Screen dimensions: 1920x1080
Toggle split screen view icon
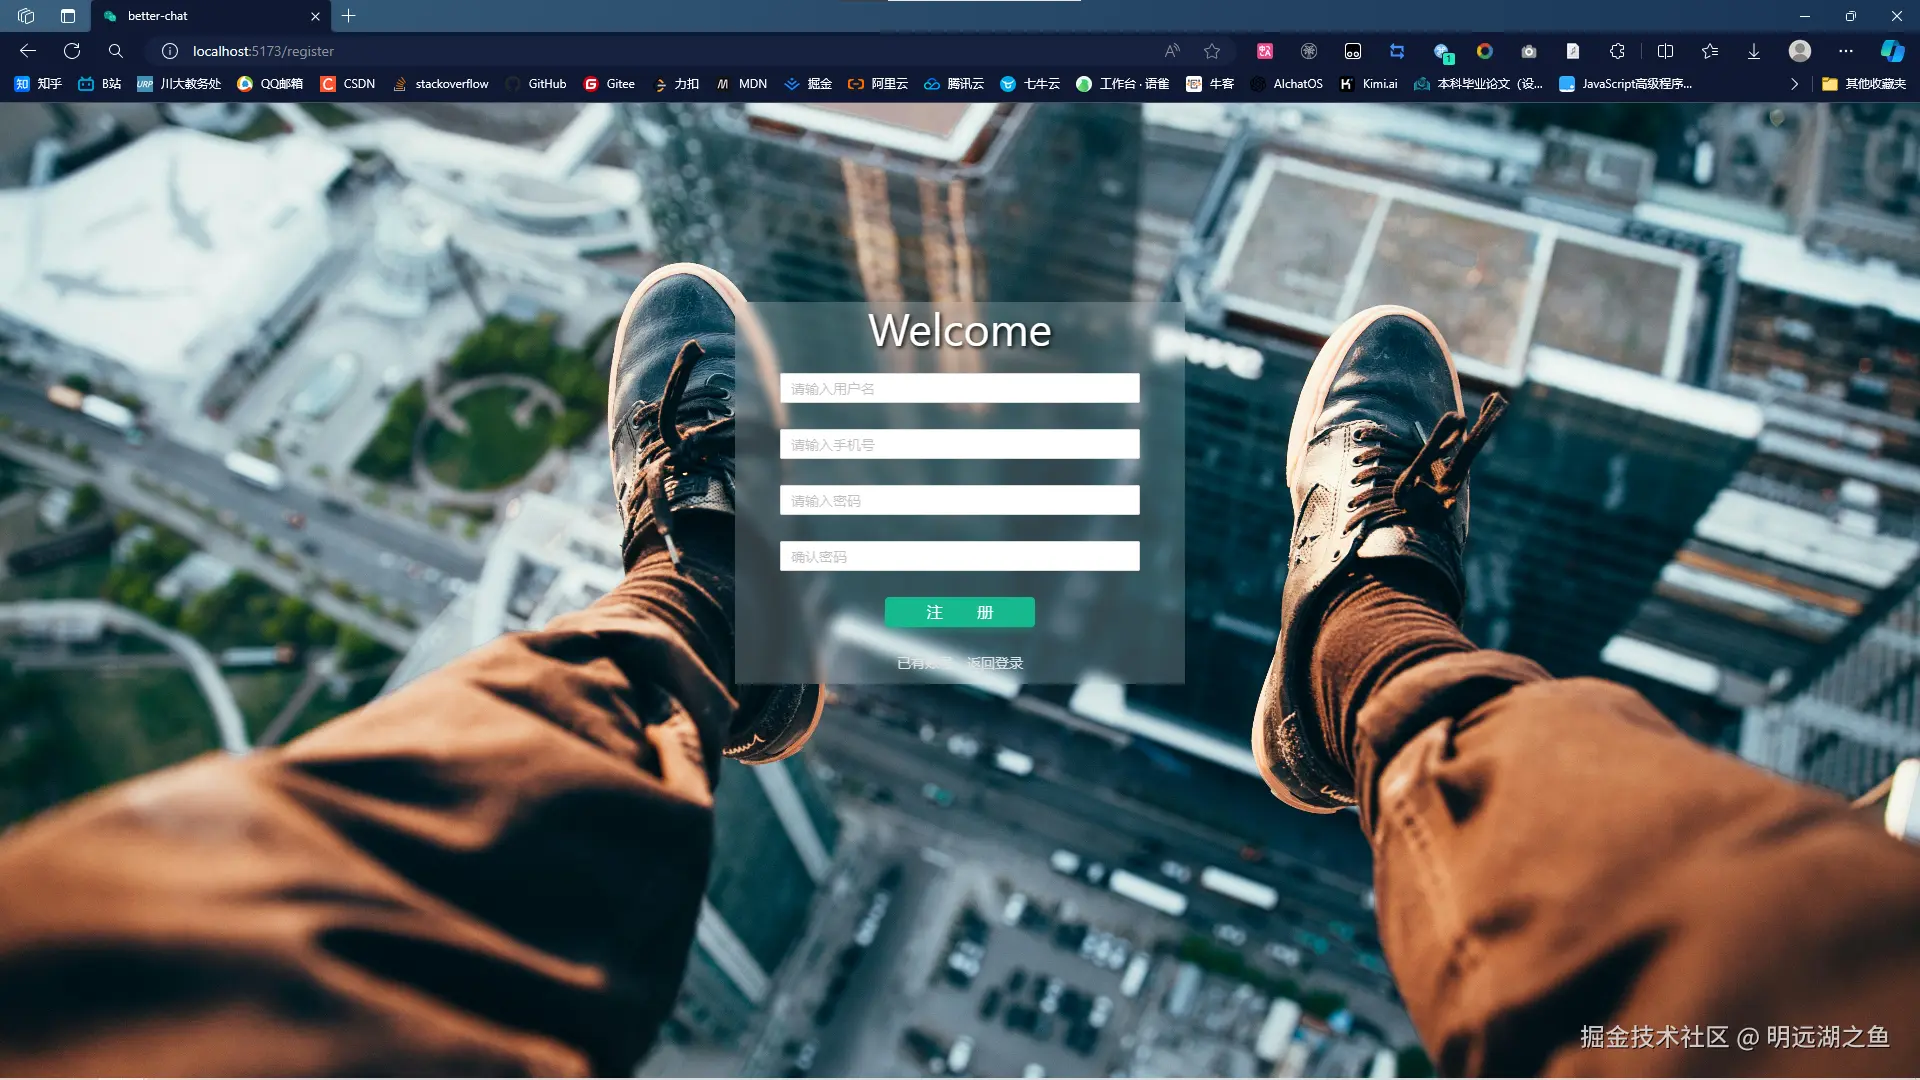(x=1665, y=51)
